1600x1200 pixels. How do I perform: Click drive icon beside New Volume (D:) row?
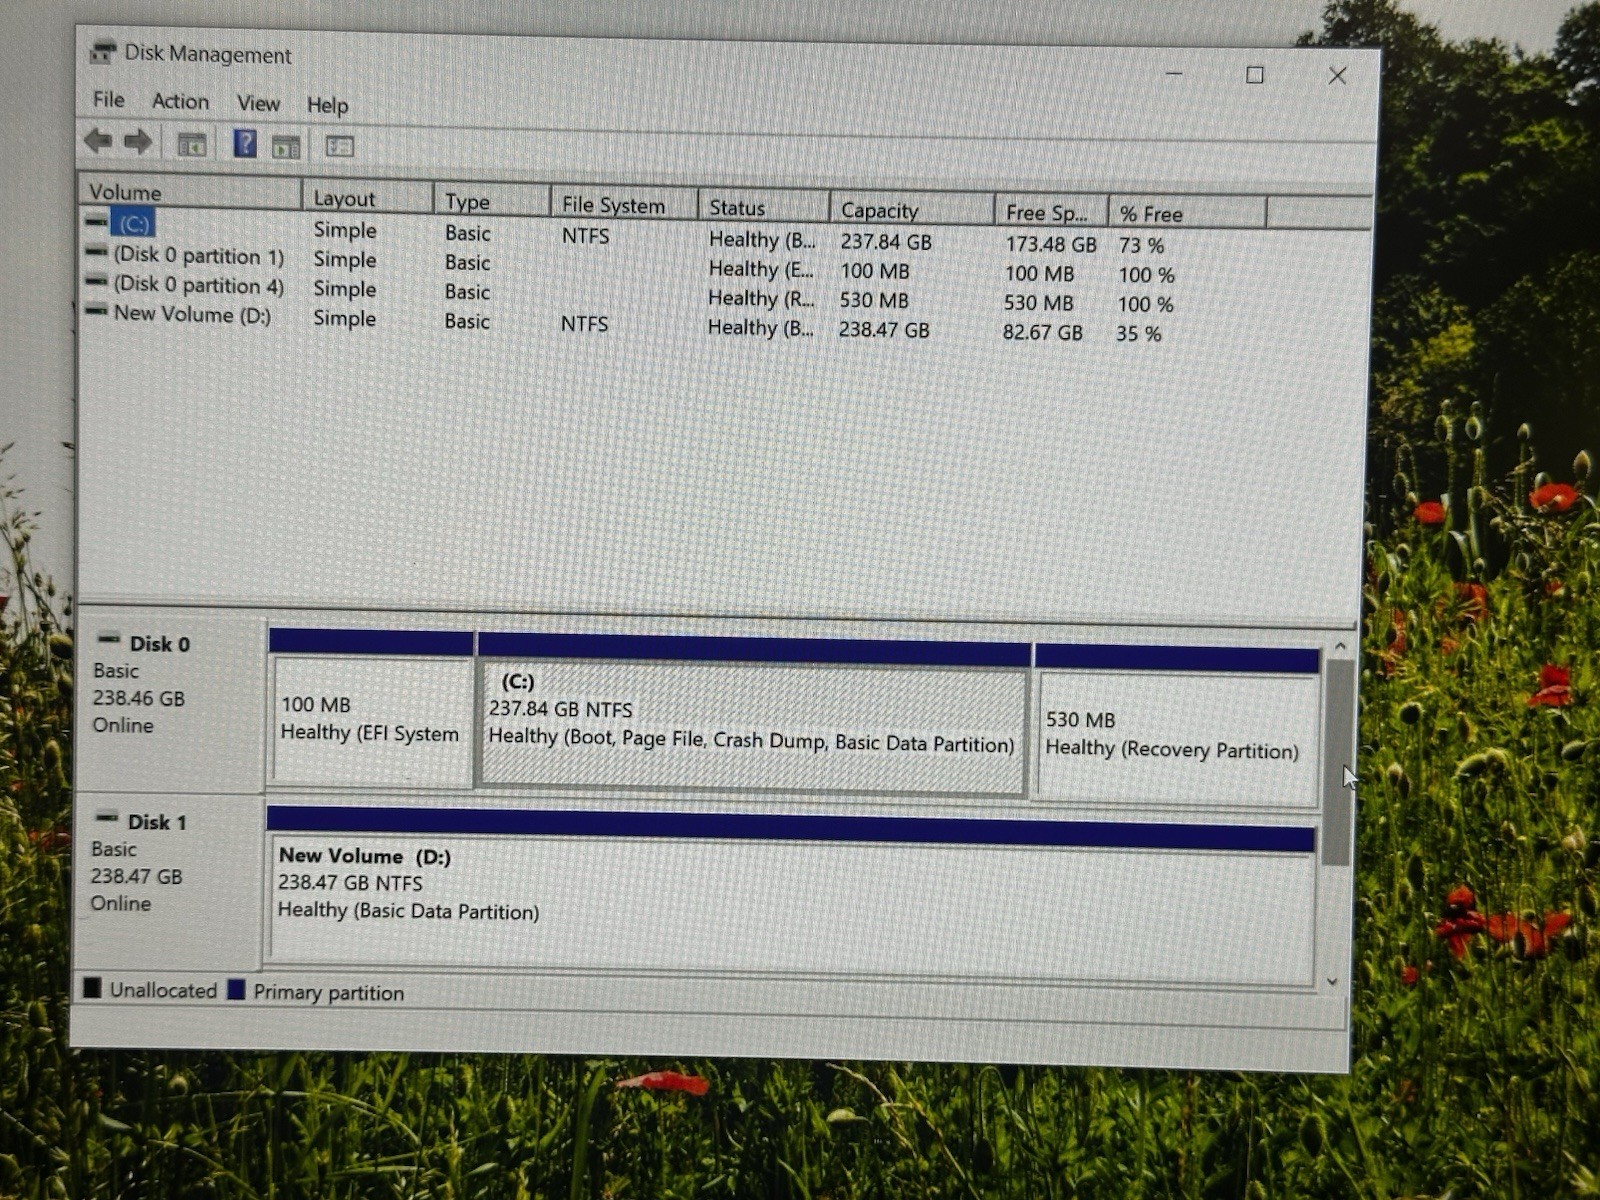pyautogui.click(x=97, y=311)
